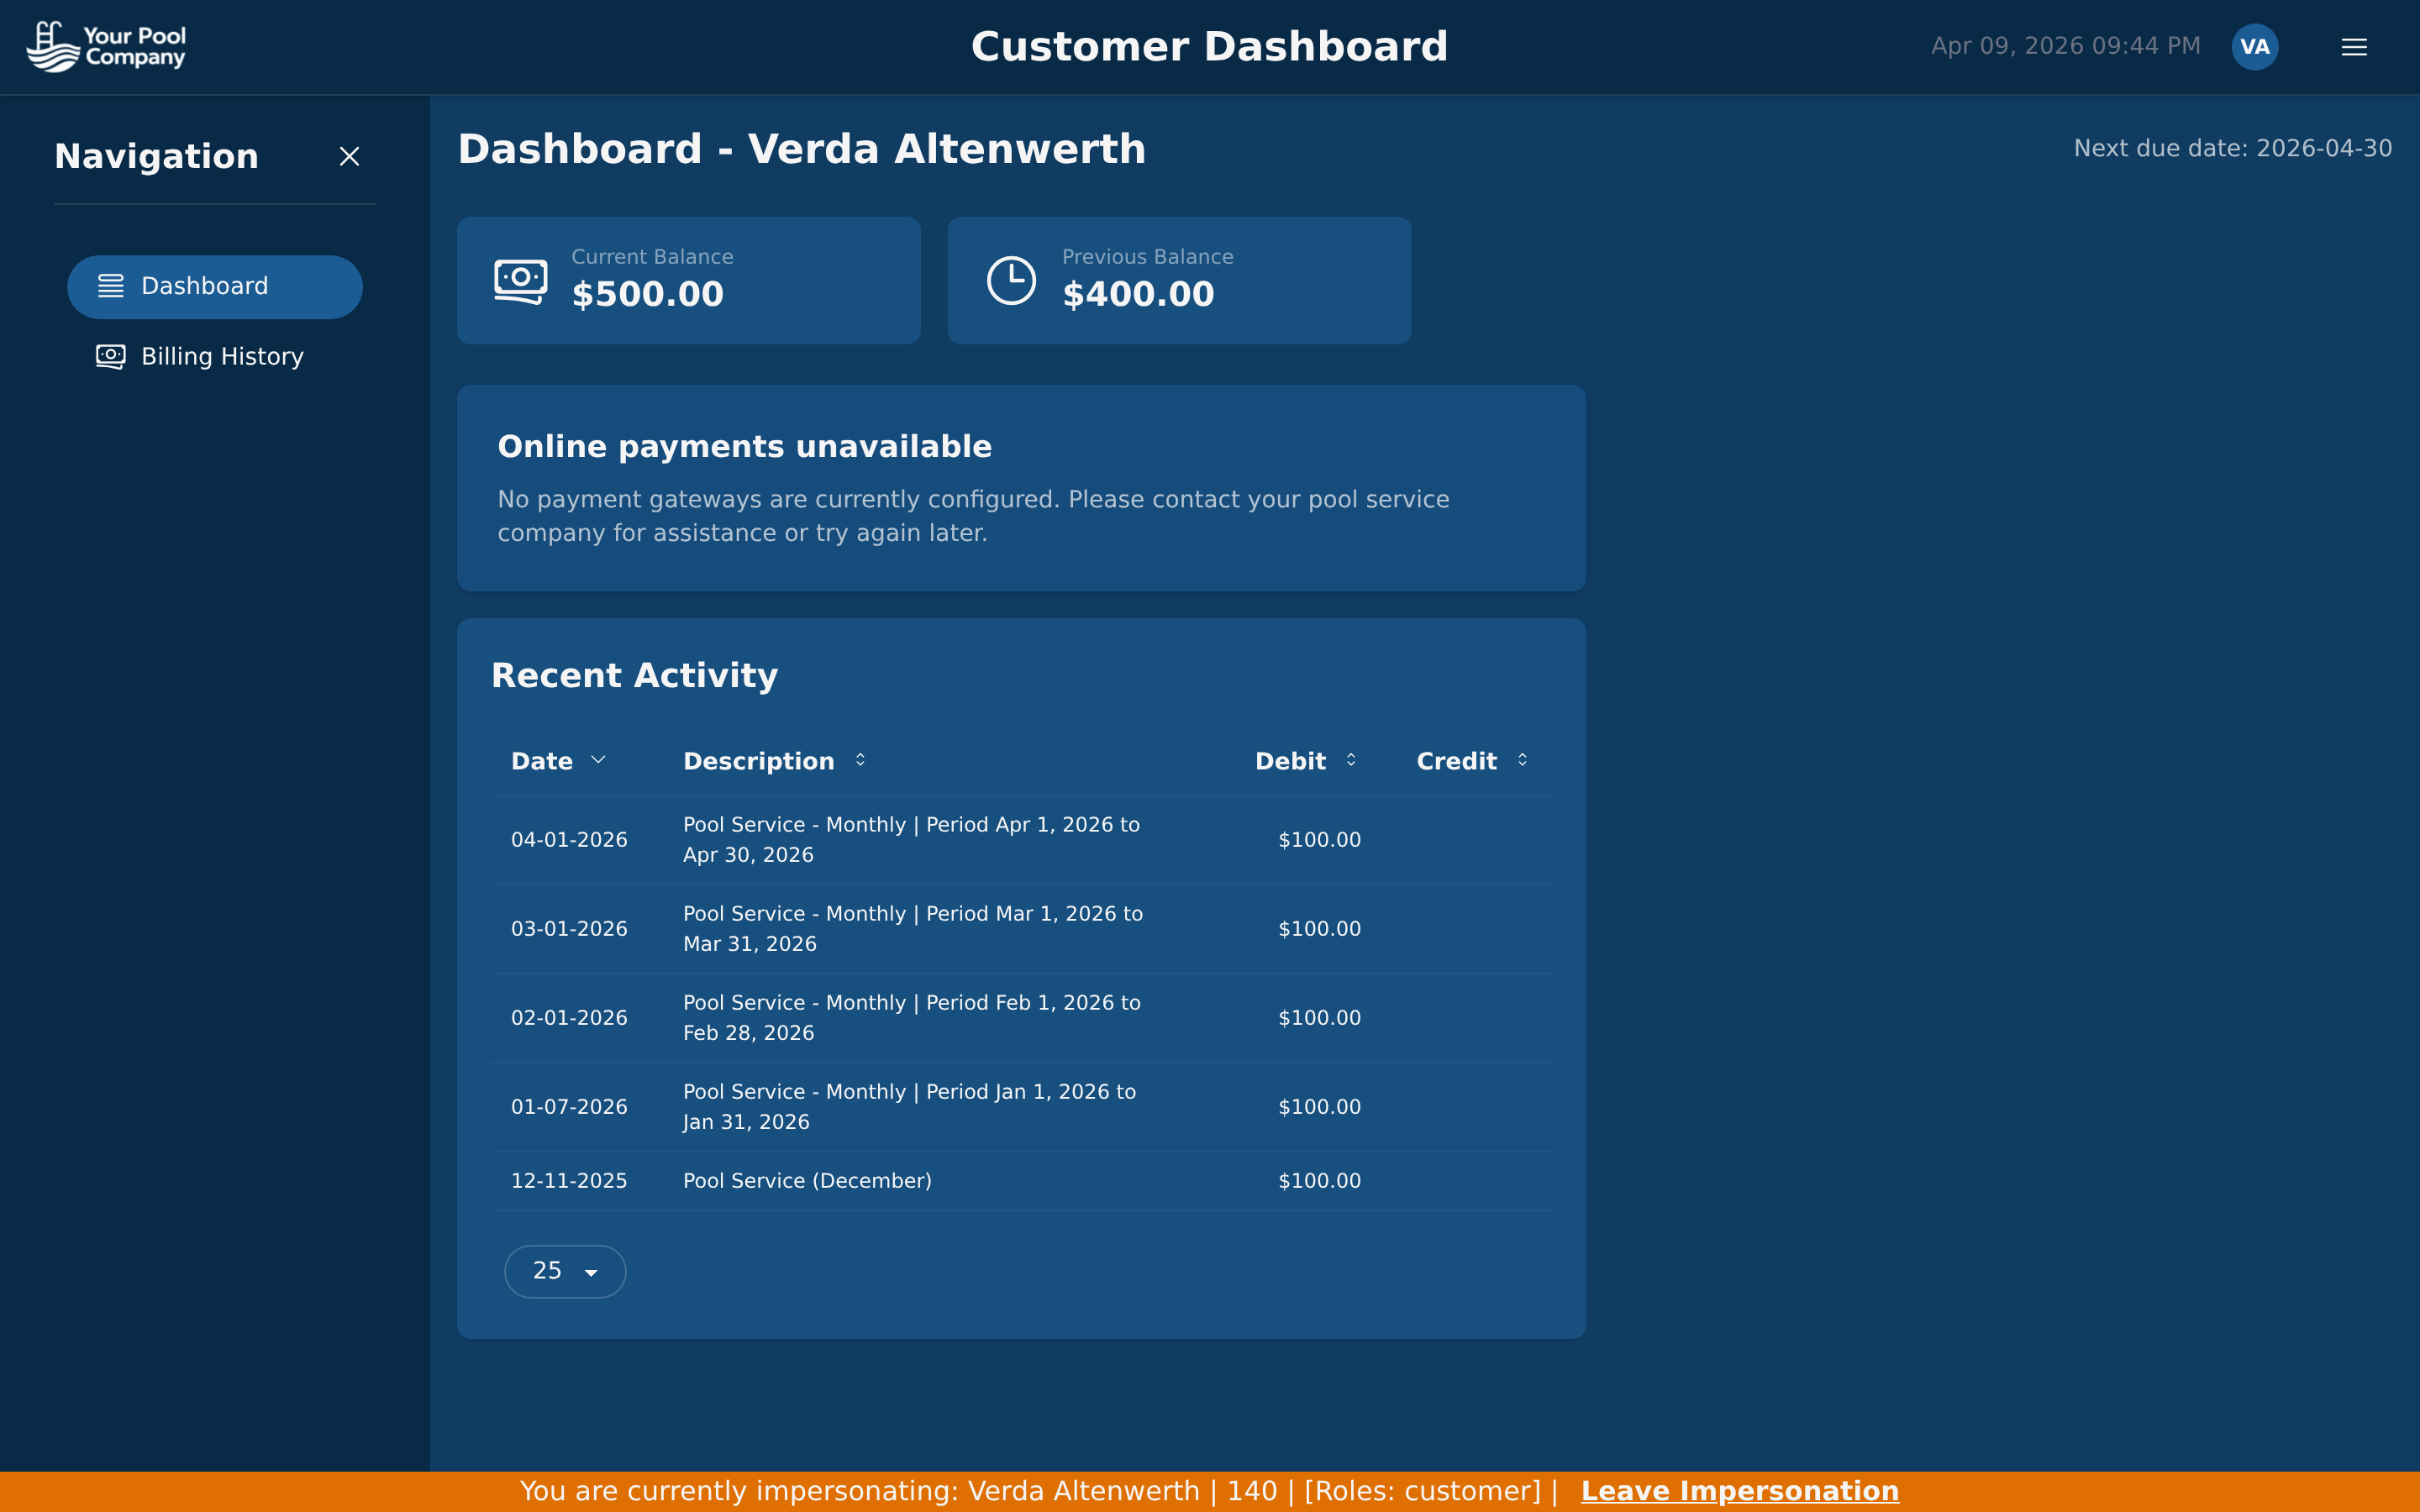Collapse the Navigation panel with the X
The image size is (2420, 1512).
tap(349, 157)
